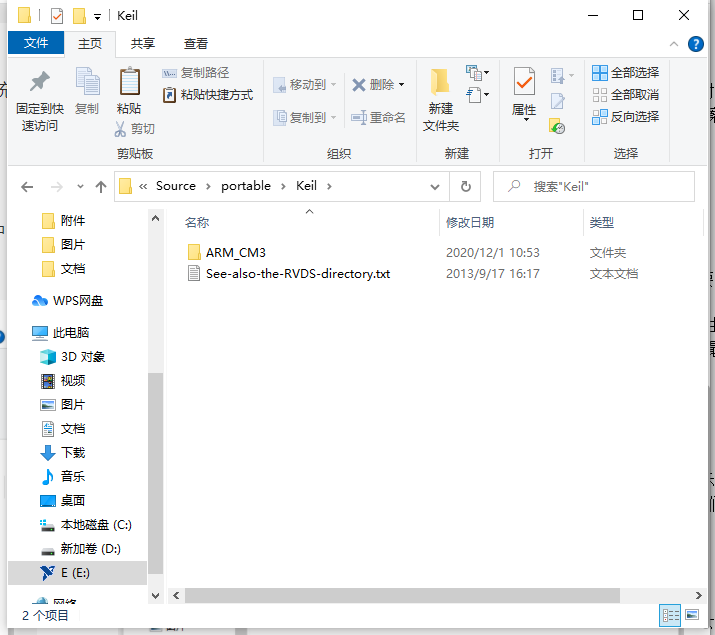715x635 pixels.
Task: Collapse the ribbon with chevron arrow
Action: coord(674,44)
